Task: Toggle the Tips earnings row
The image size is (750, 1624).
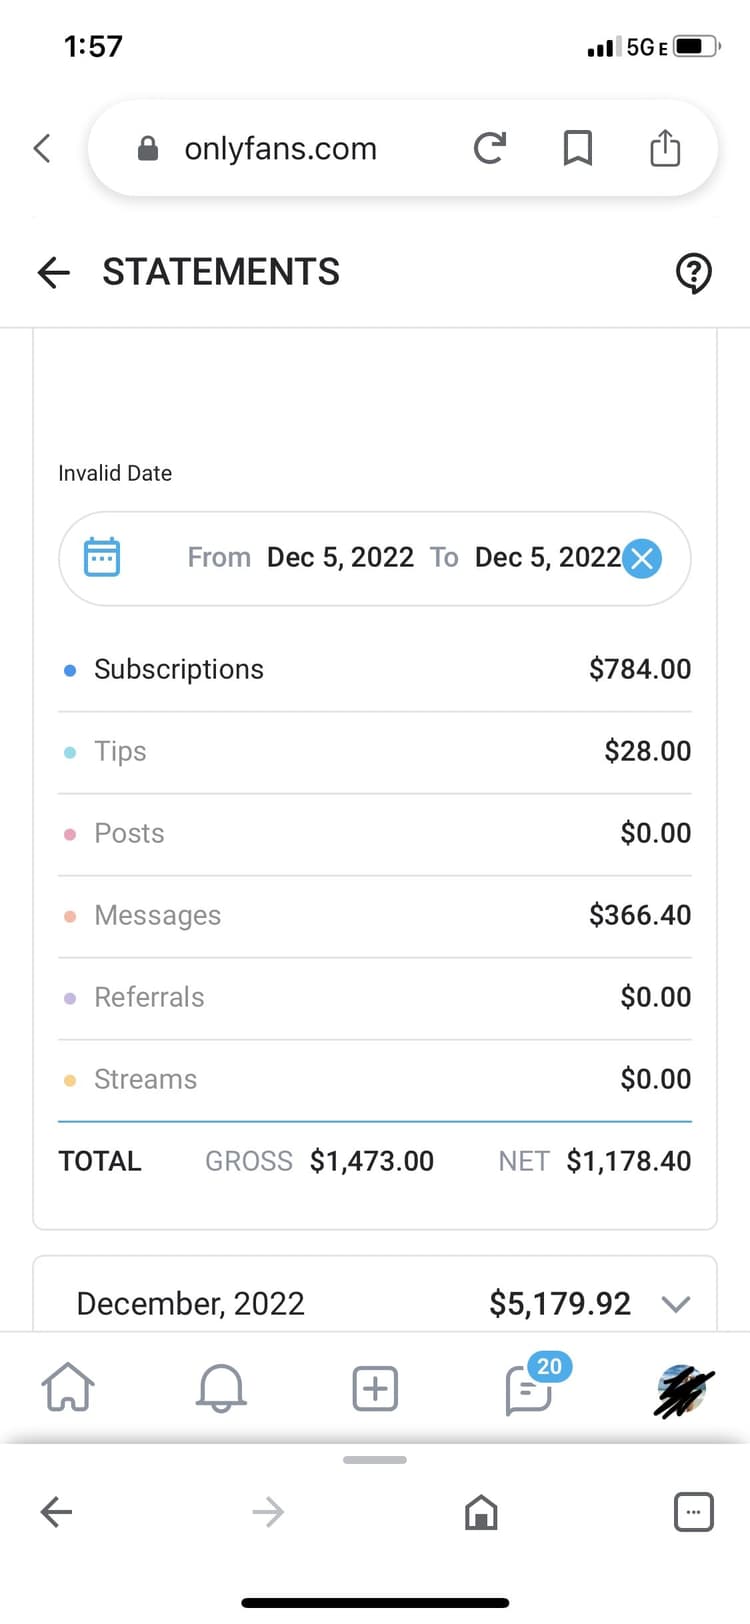Action: (x=375, y=751)
